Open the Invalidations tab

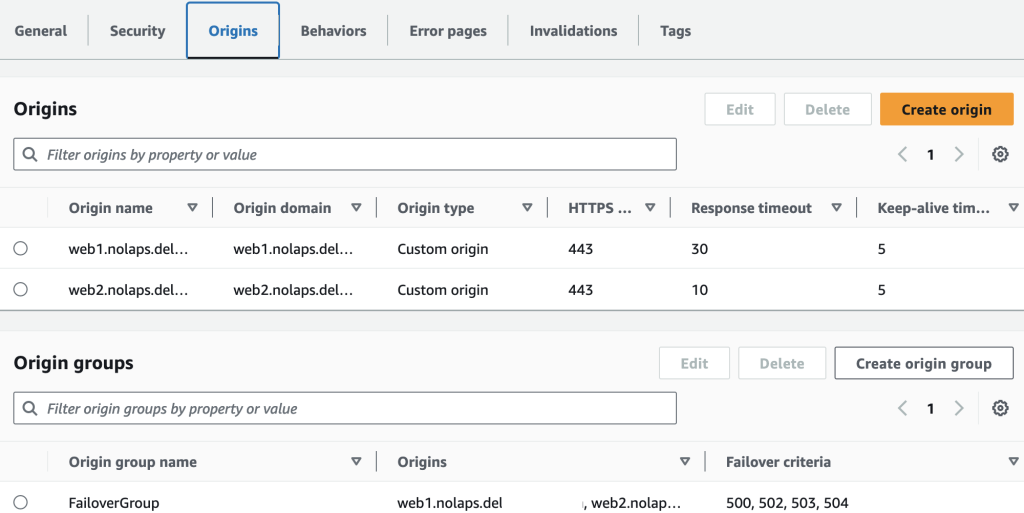coord(573,31)
